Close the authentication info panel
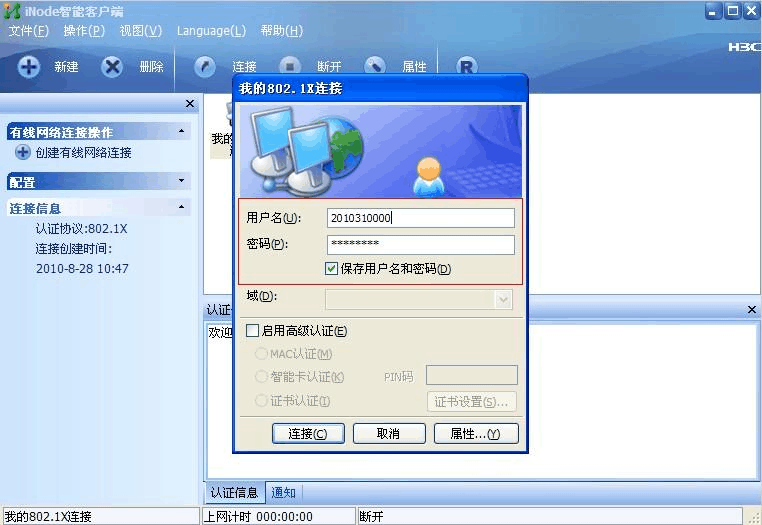This screenshot has width=762, height=525. pos(751,309)
